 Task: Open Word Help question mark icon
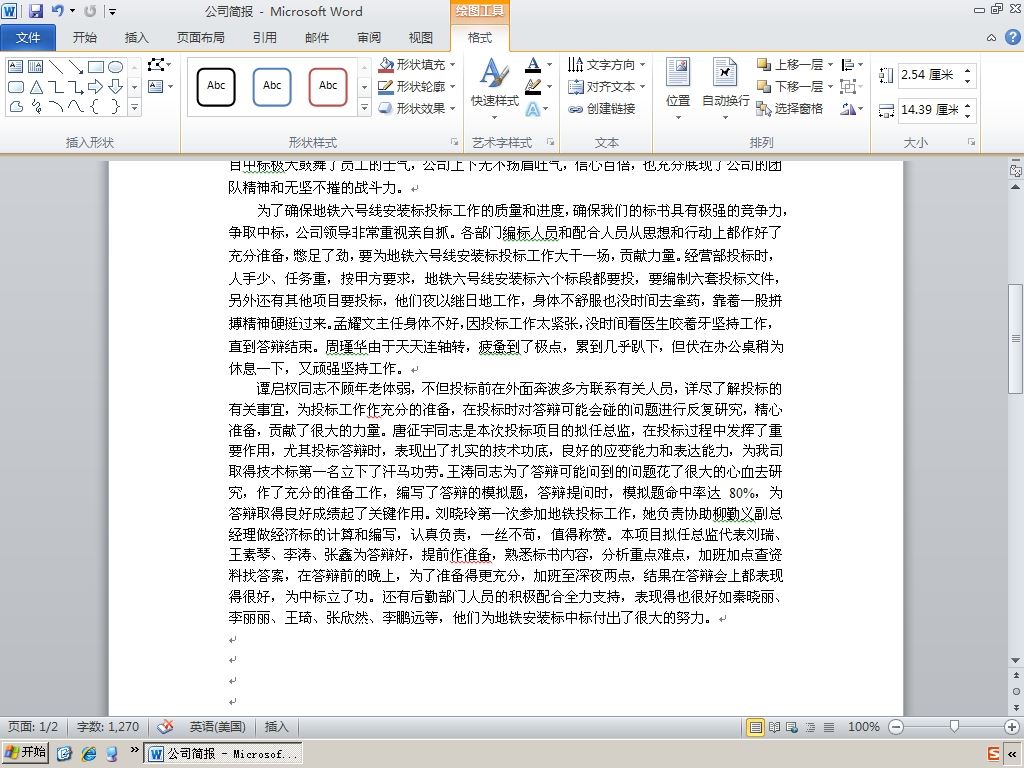click(1012, 37)
